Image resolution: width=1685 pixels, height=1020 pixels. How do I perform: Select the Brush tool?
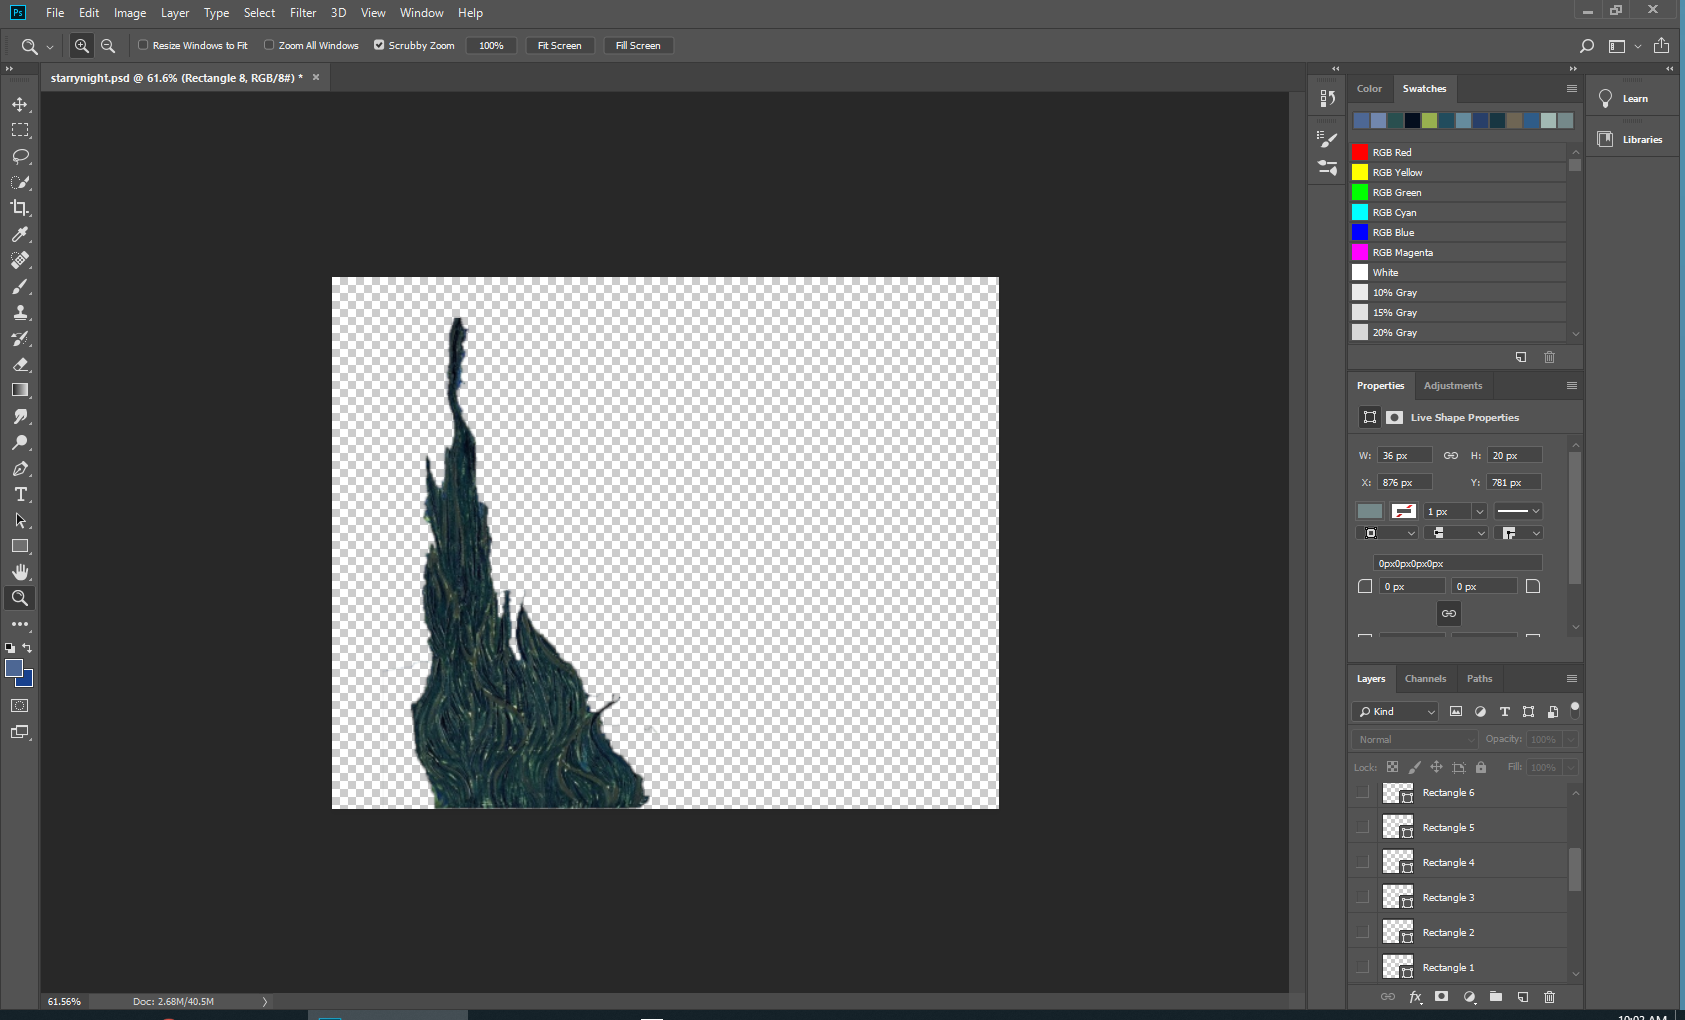coord(20,286)
